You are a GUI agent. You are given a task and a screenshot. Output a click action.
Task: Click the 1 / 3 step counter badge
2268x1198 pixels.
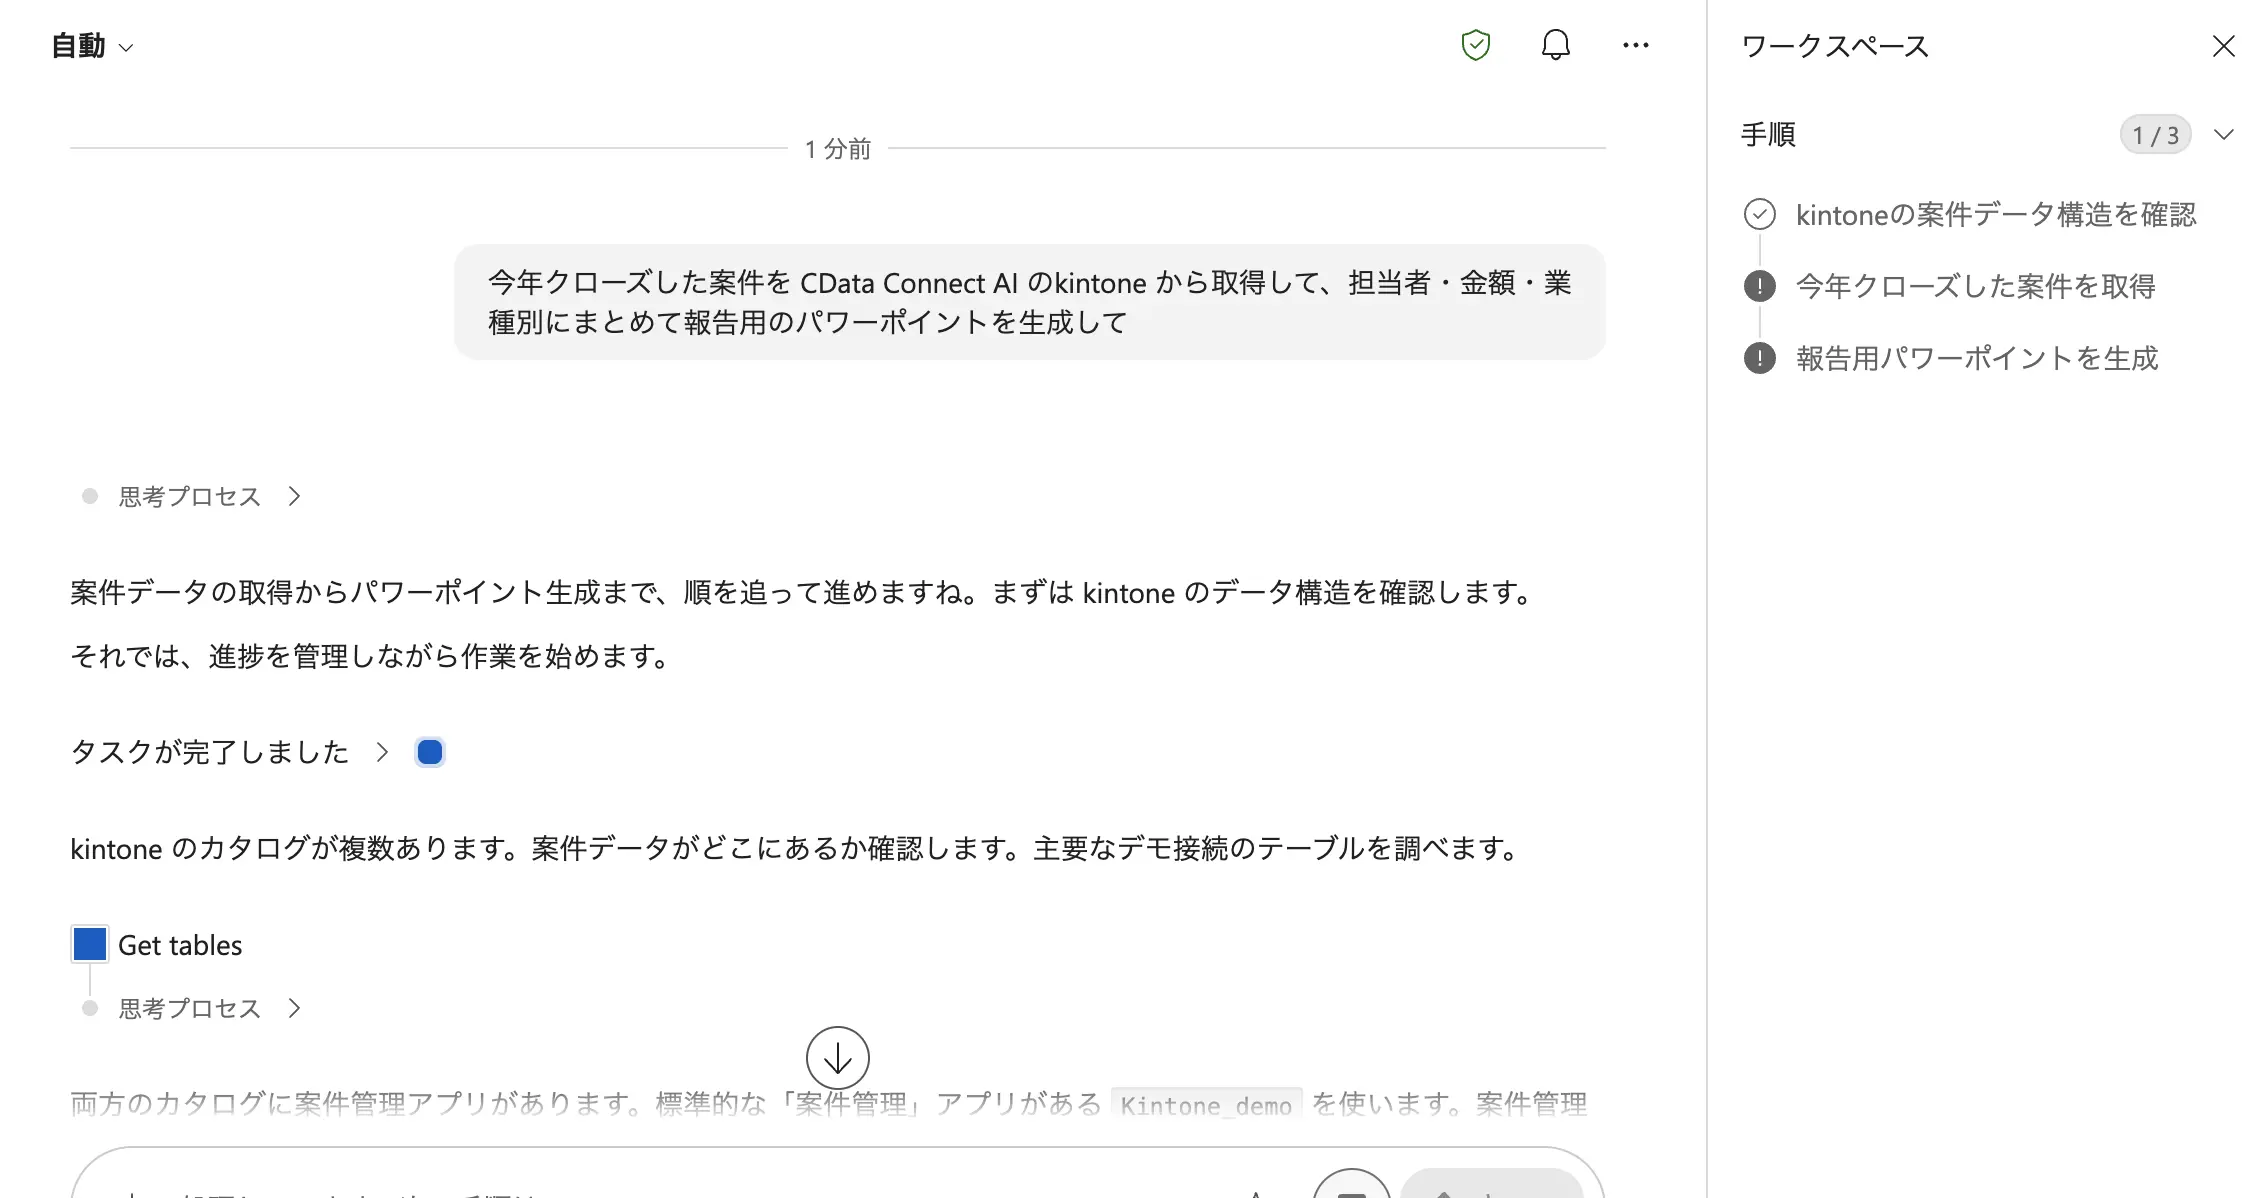pos(2155,135)
